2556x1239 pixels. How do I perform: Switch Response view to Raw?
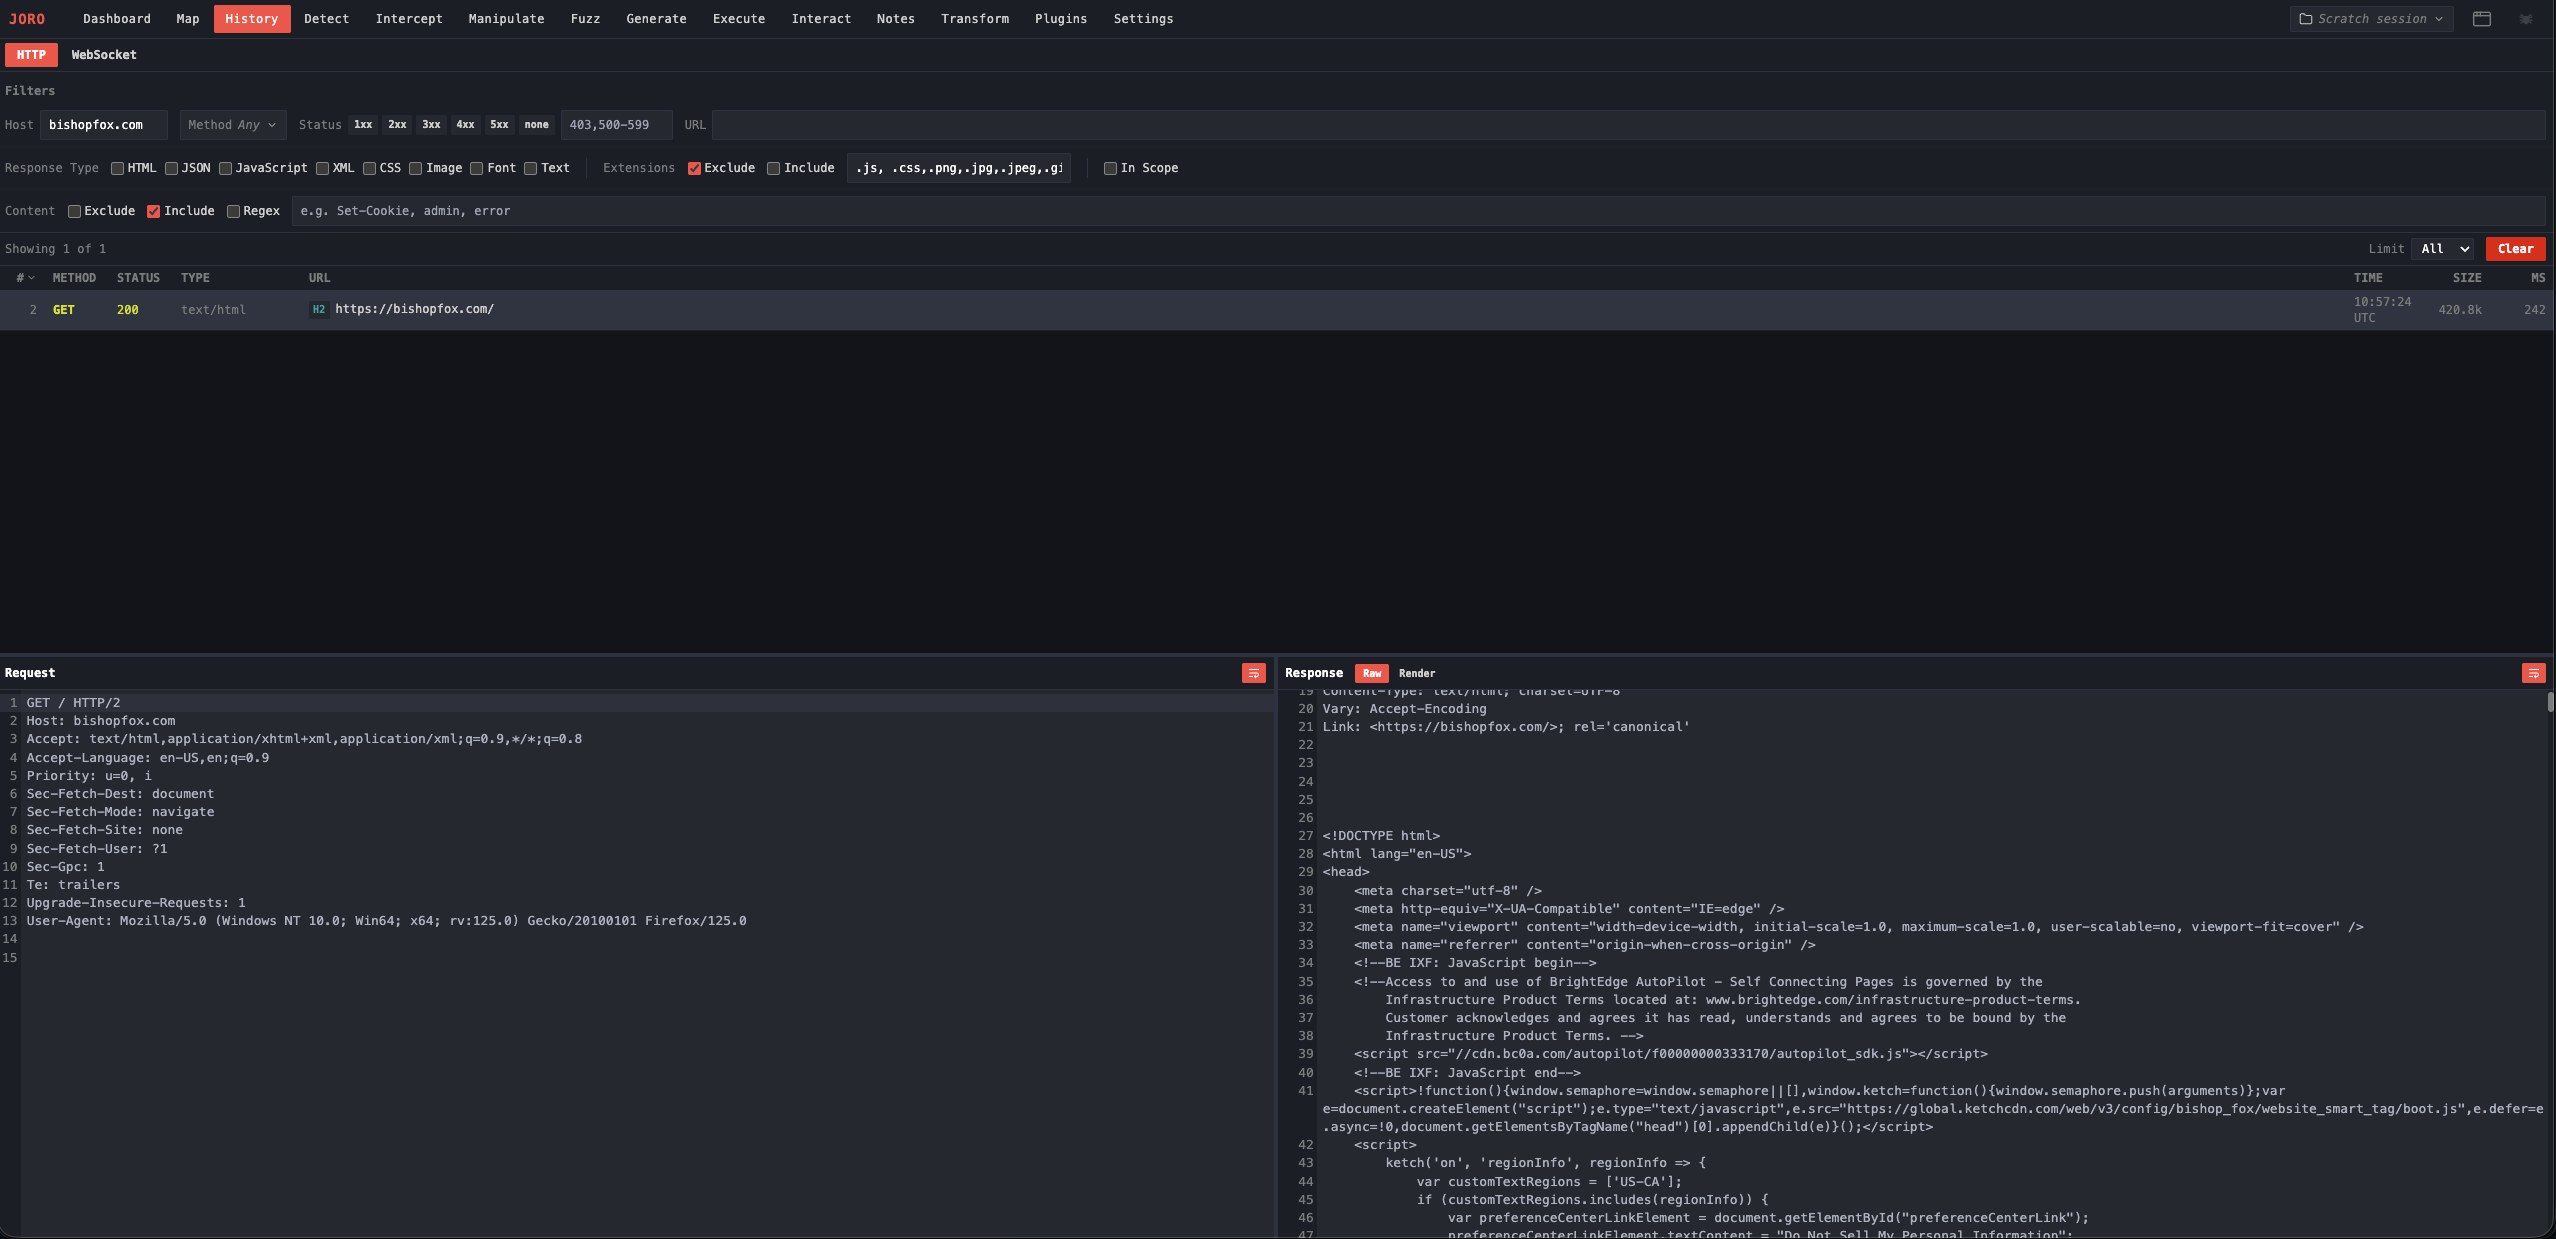1372,673
